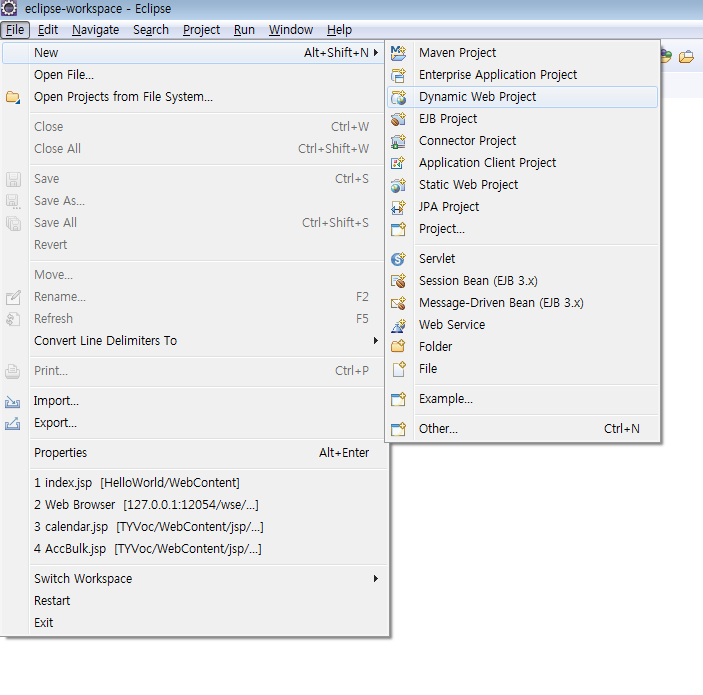Screen dimensions: 703x695
Task: Open the Project menu
Action: click(201, 30)
